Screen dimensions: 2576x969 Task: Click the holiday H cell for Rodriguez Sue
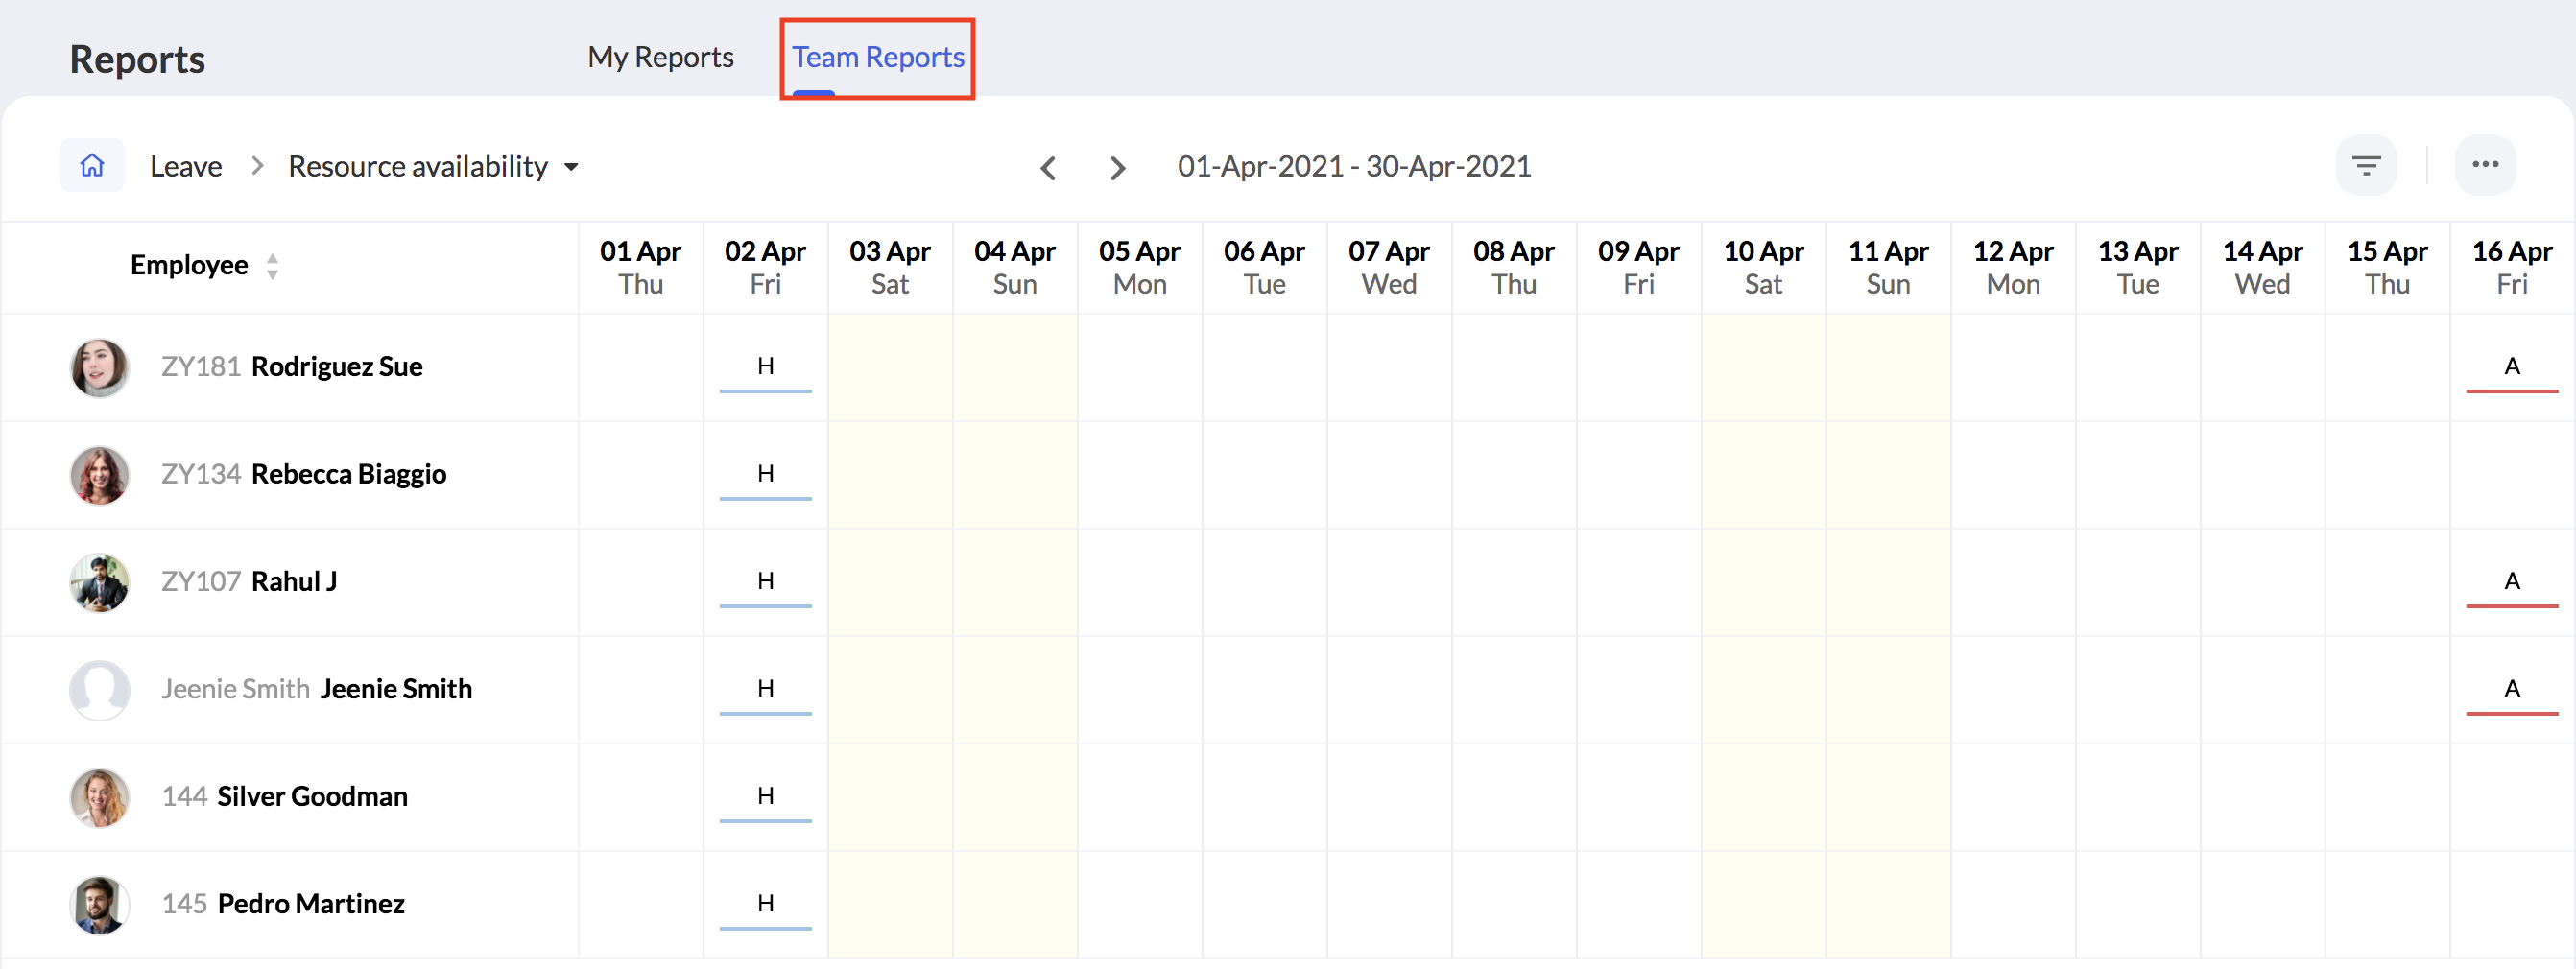[765, 368]
